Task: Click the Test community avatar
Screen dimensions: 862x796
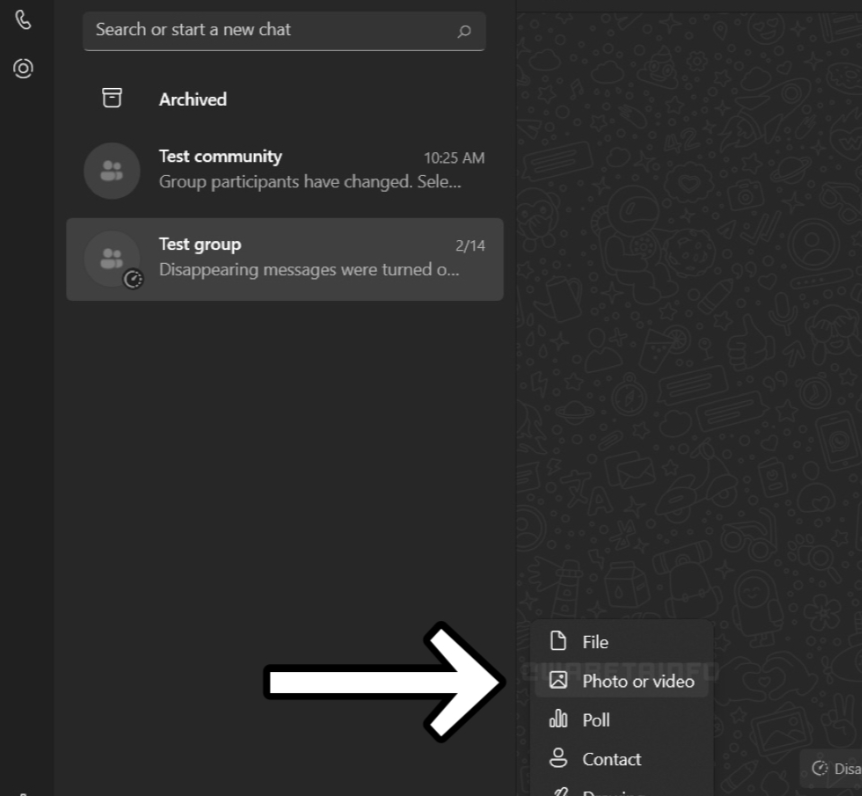Action: click(x=111, y=171)
